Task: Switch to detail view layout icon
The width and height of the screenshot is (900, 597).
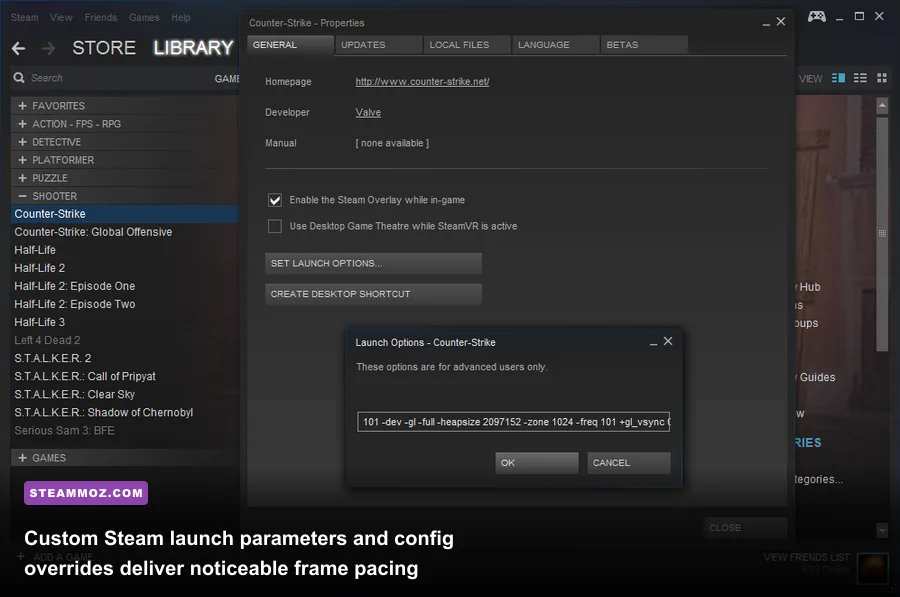Action: pos(838,78)
